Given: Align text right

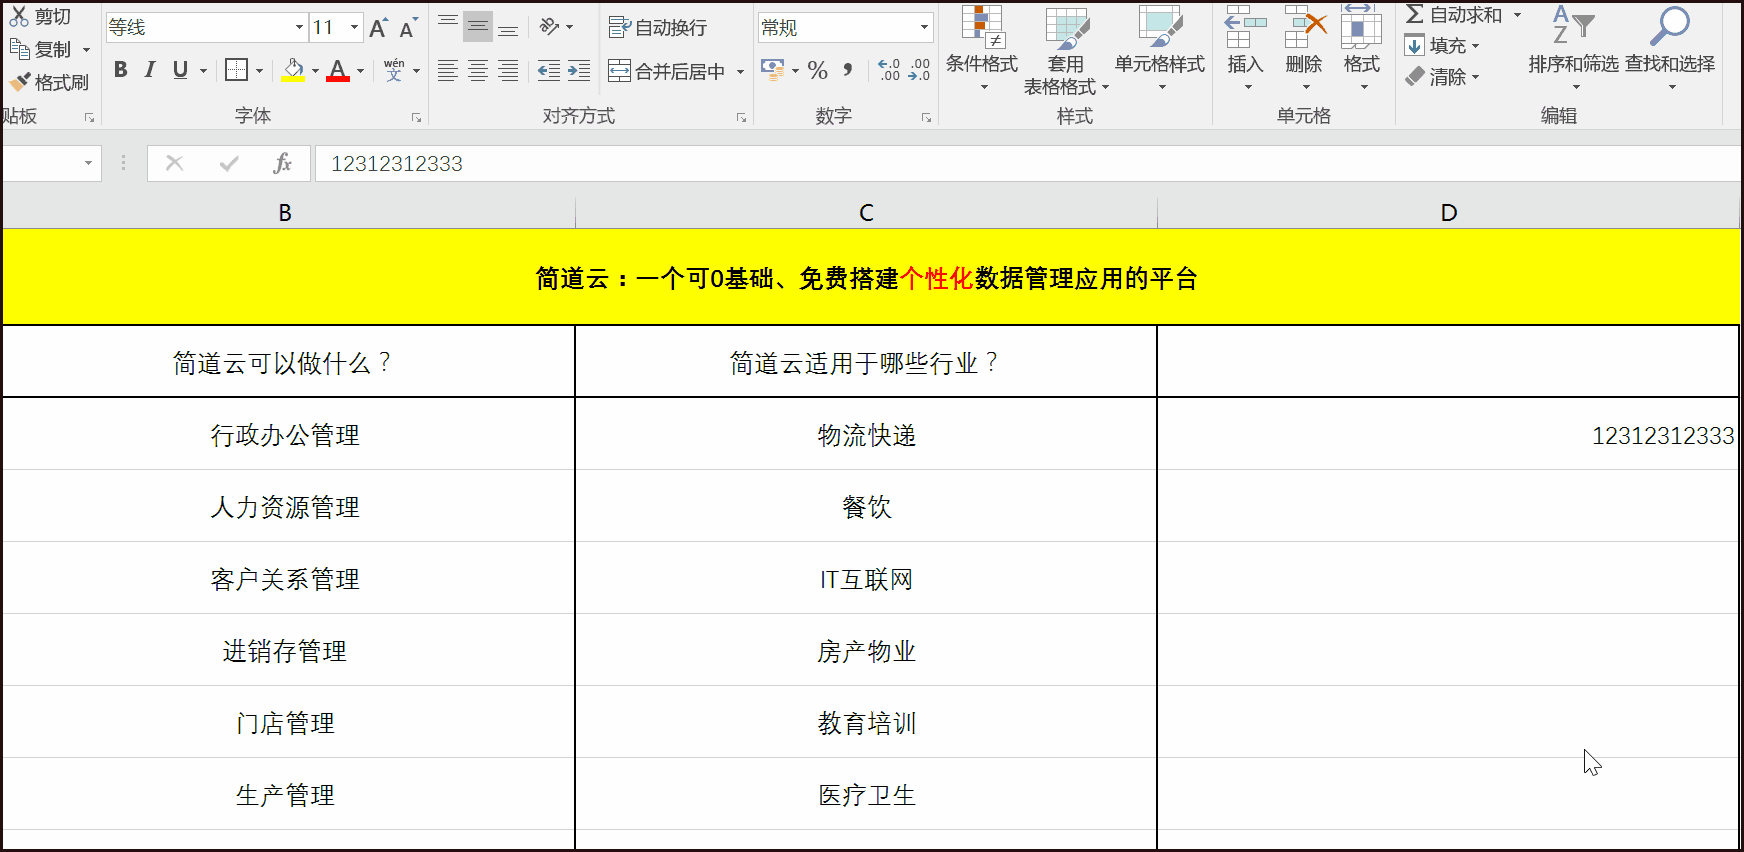Looking at the screenshot, I should point(508,71).
